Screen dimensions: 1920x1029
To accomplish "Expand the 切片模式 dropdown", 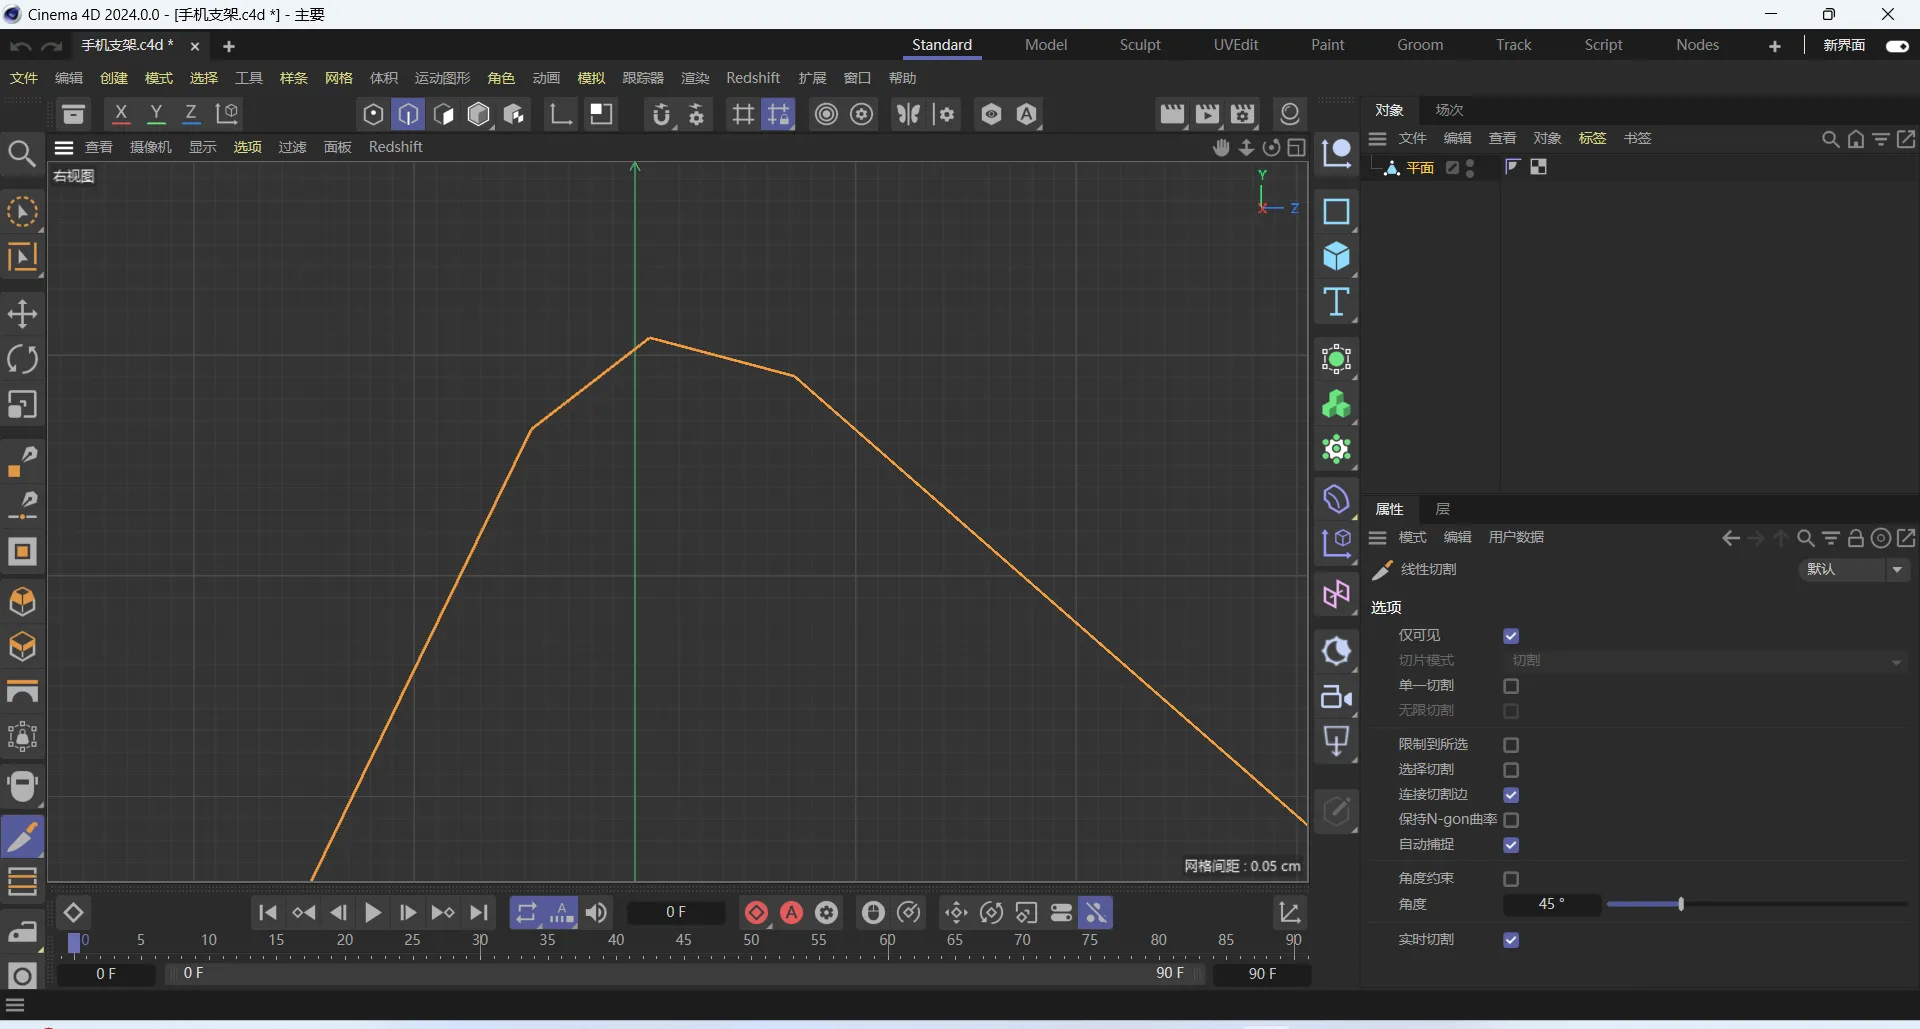I will (1706, 661).
